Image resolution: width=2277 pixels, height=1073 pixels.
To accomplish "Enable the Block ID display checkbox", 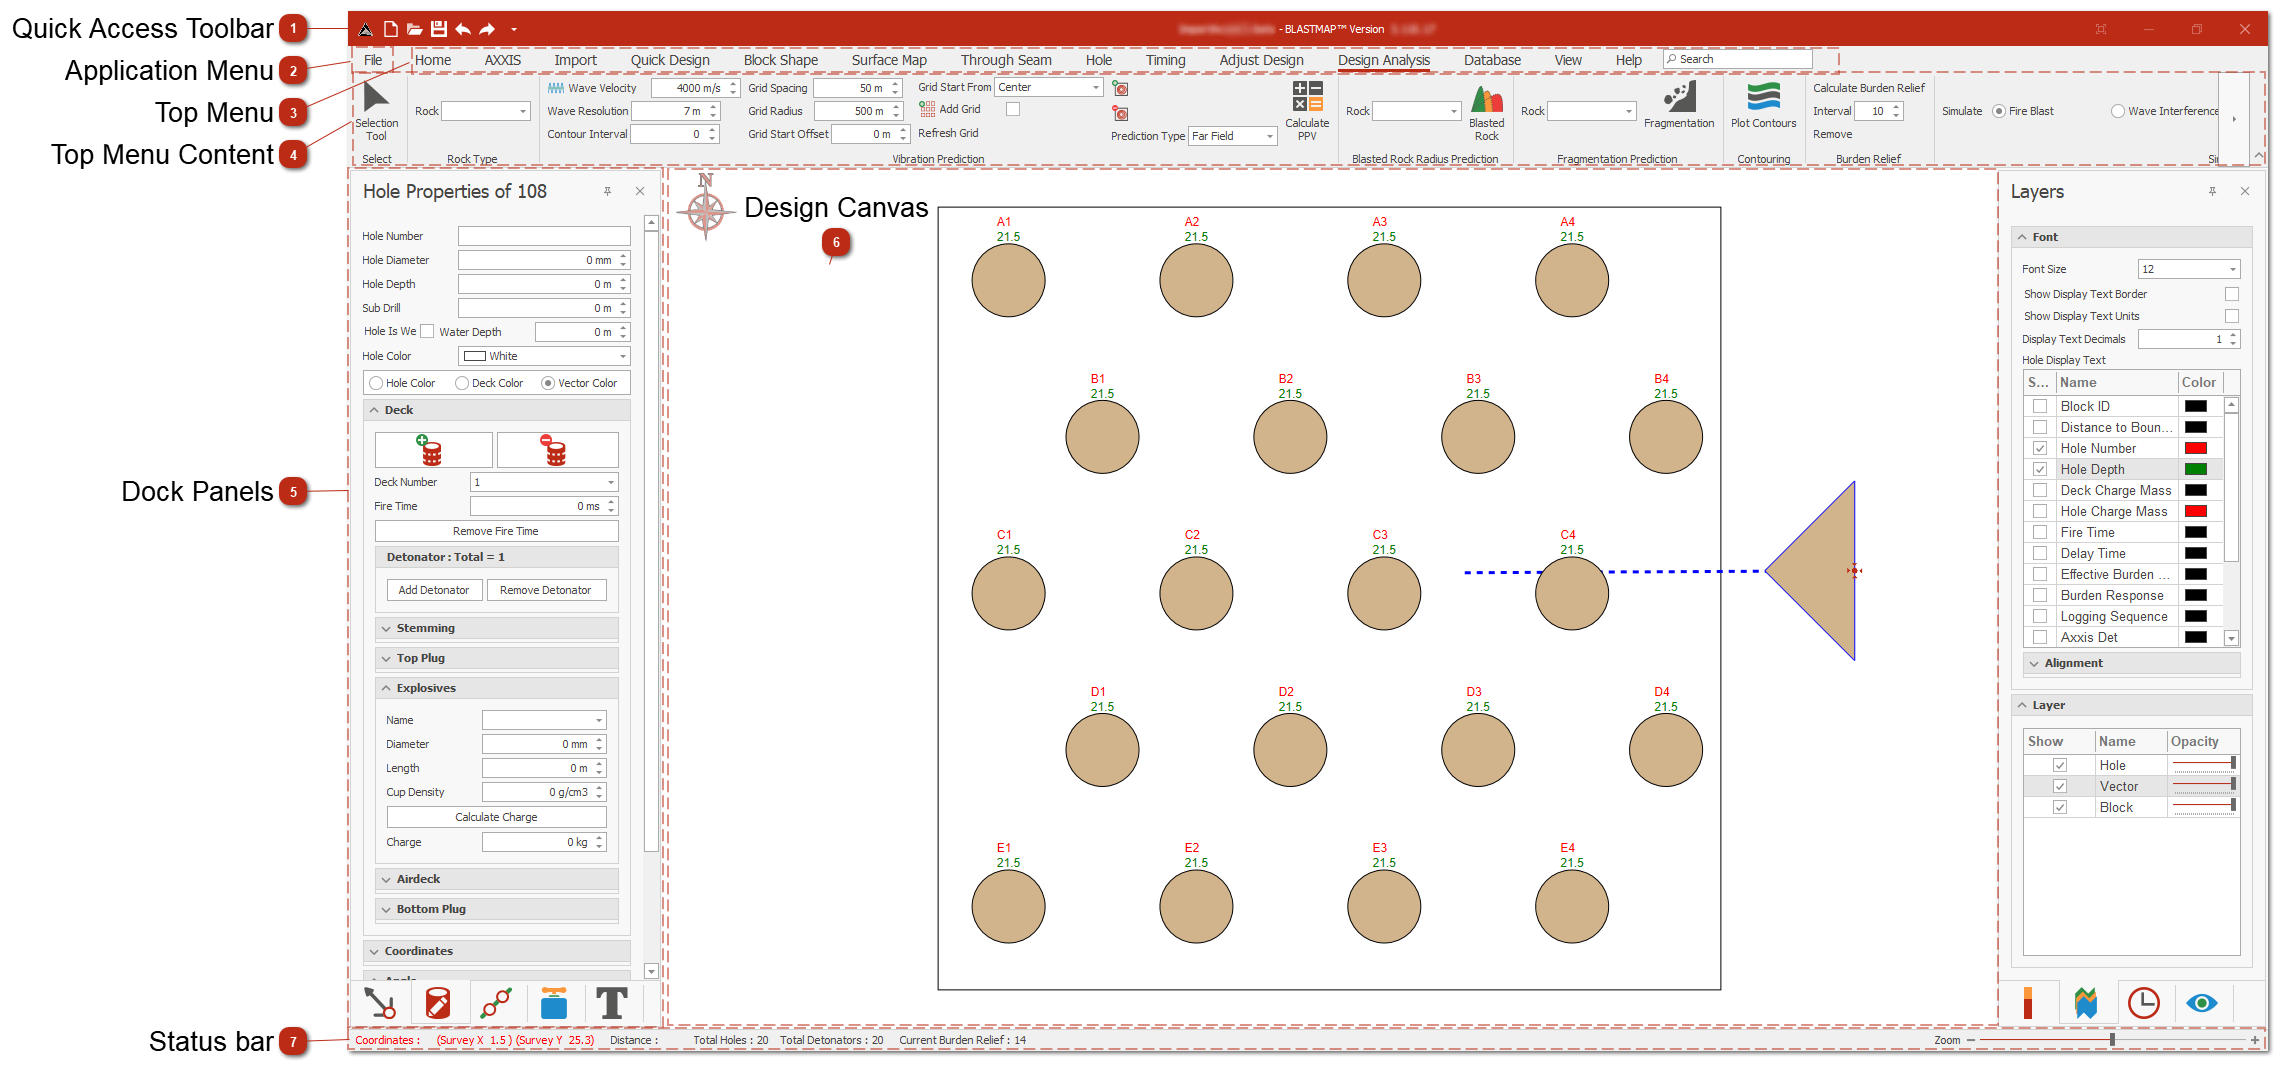I will pos(2039,406).
